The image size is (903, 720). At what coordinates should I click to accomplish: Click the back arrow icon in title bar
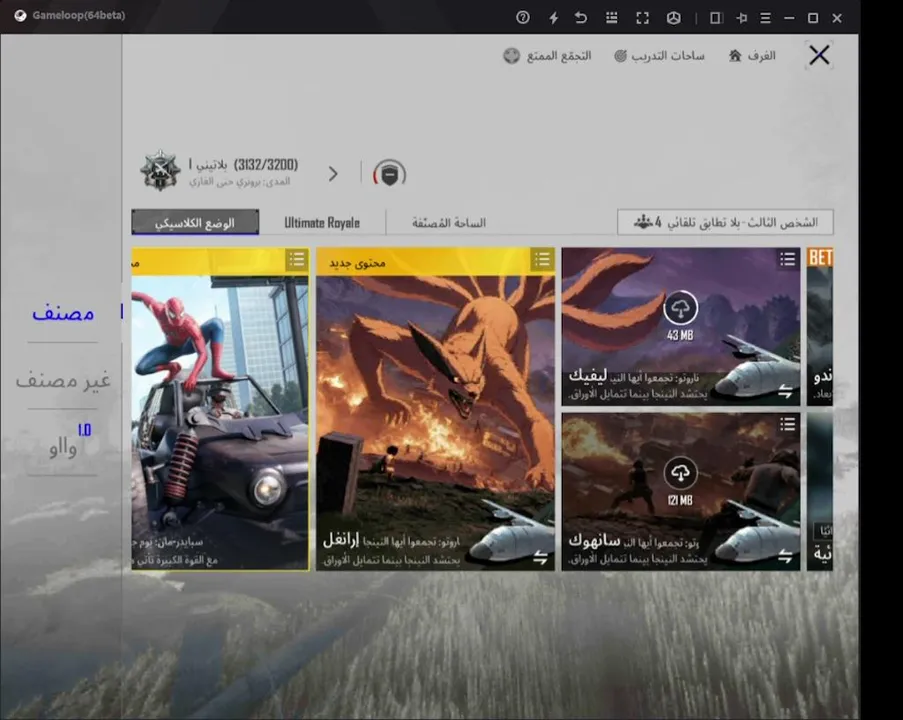point(581,17)
